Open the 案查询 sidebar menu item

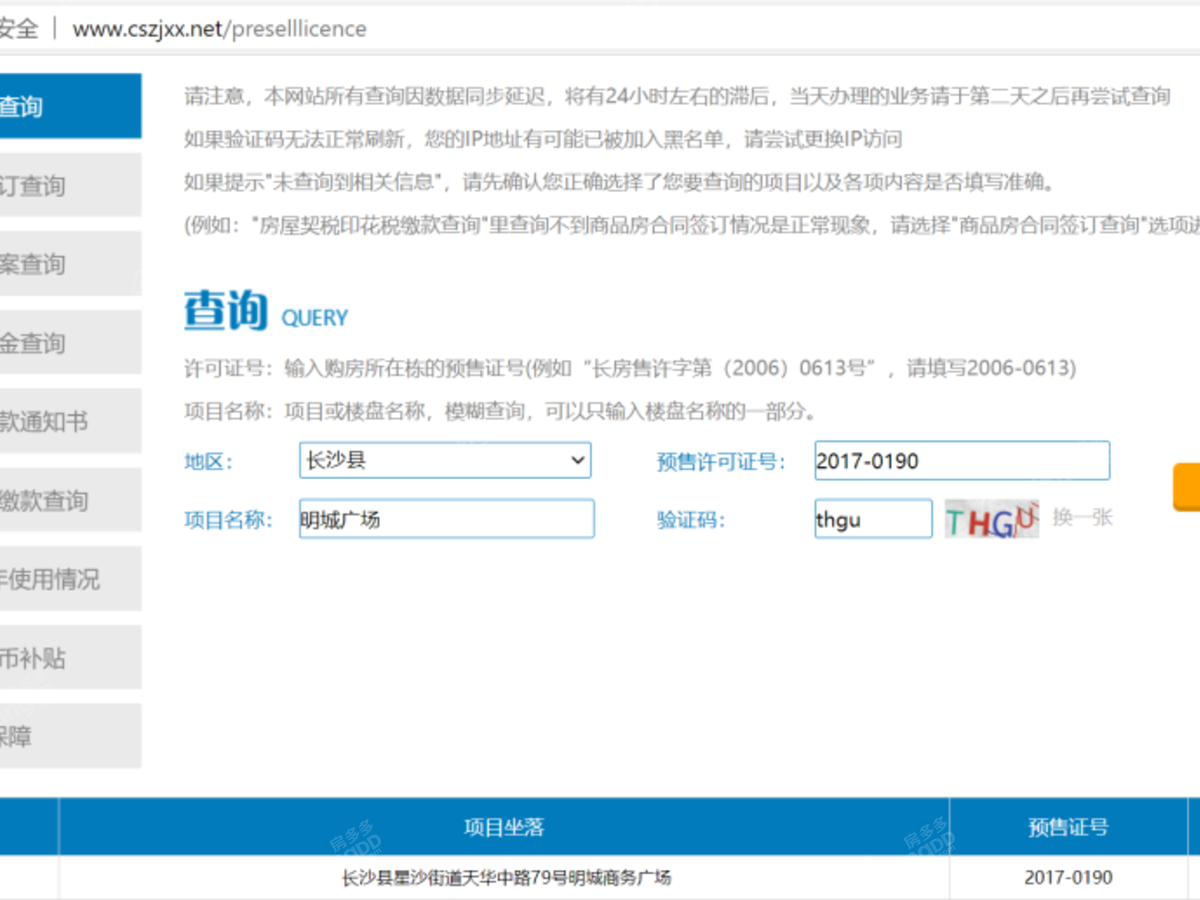click(x=70, y=264)
